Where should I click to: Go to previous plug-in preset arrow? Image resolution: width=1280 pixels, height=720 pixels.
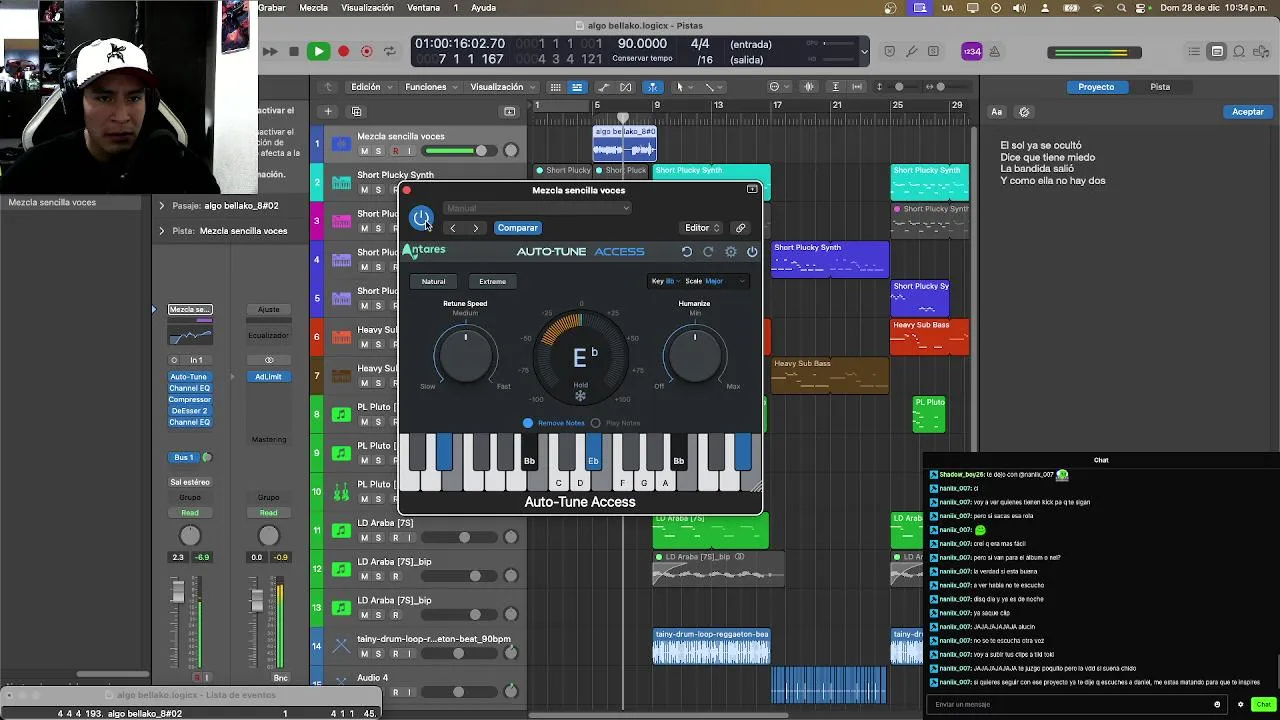tap(453, 228)
